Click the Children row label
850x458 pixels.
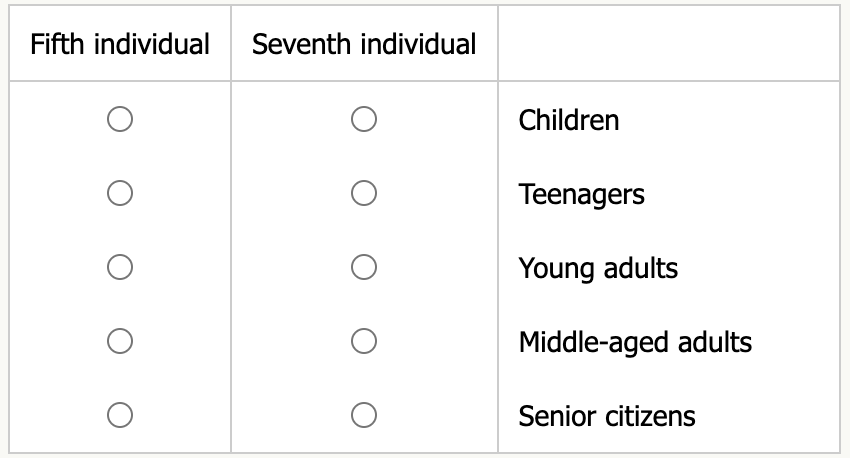(568, 120)
